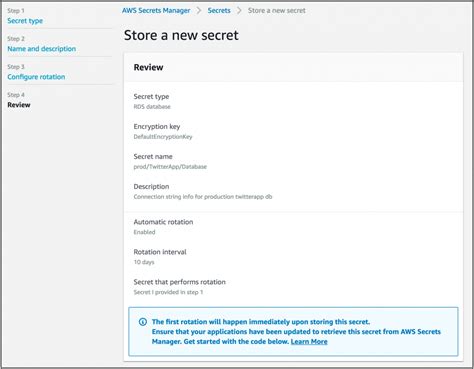Follow the Learn More link
The height and width of the screenshot is (369, 474).
(309, 342)
